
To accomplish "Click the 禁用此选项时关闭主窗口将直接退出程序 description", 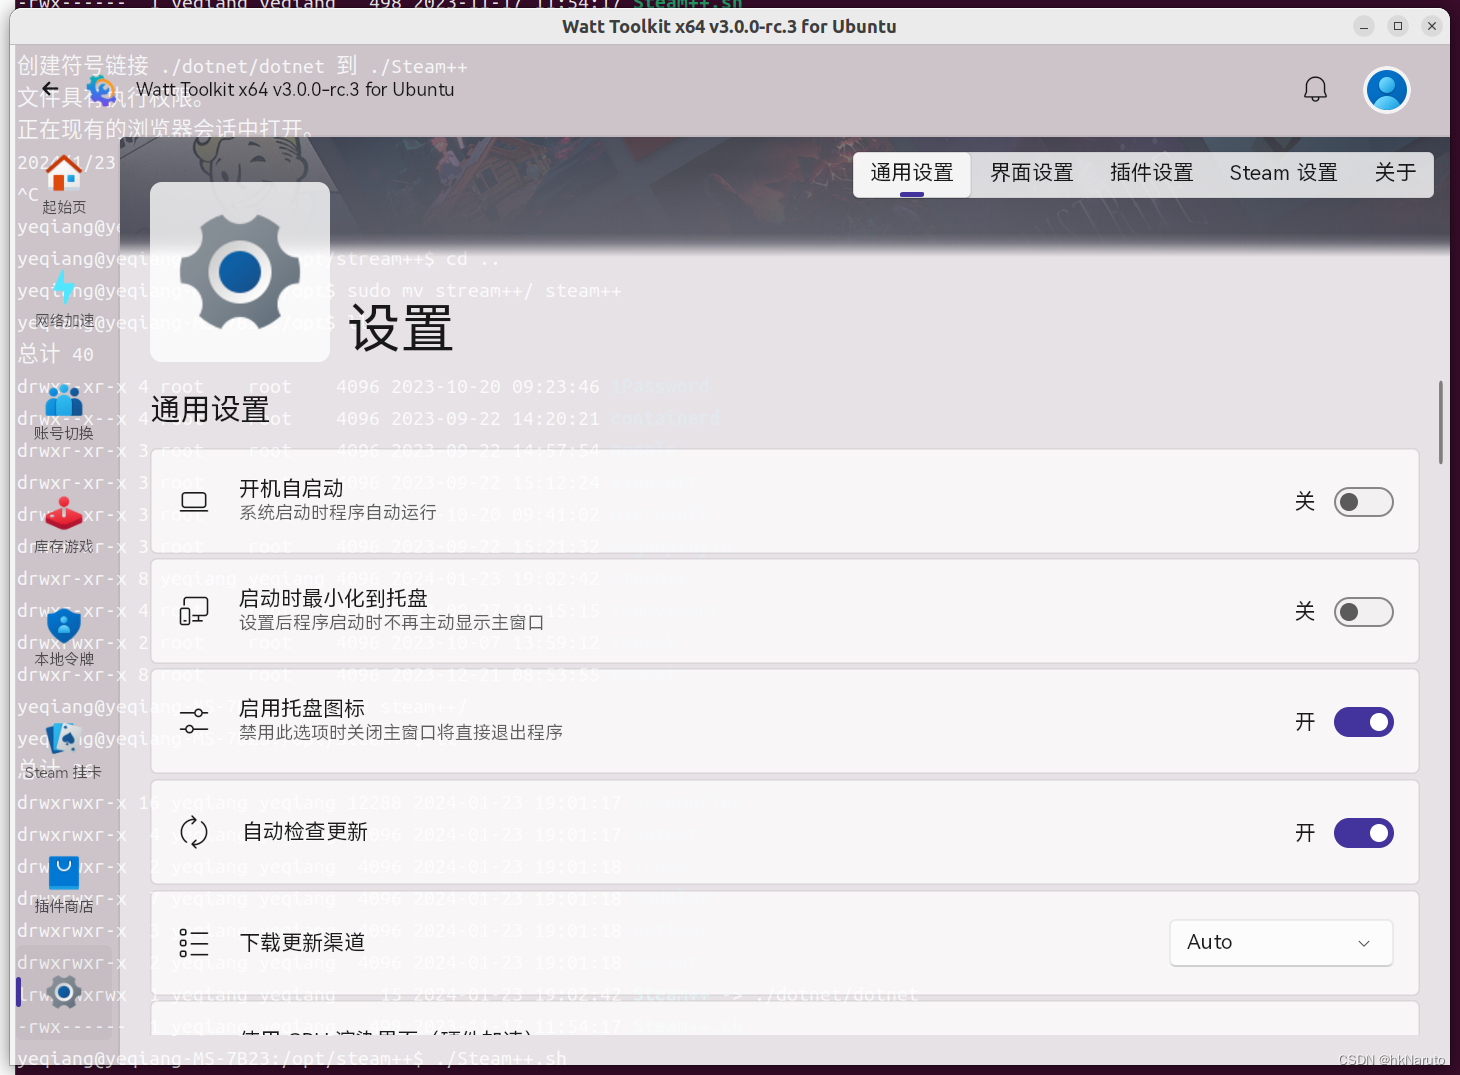I will [x=401, y=733].
